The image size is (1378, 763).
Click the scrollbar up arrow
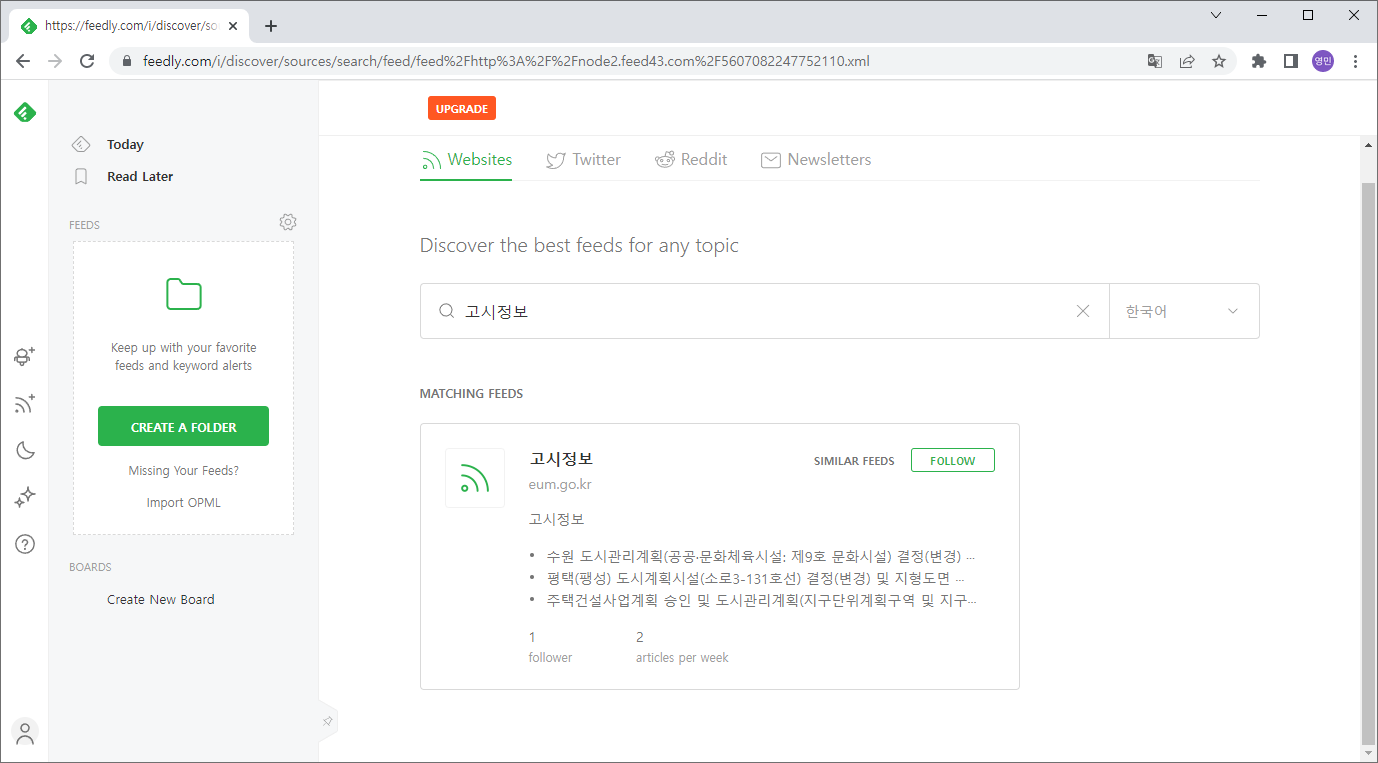1369,145
